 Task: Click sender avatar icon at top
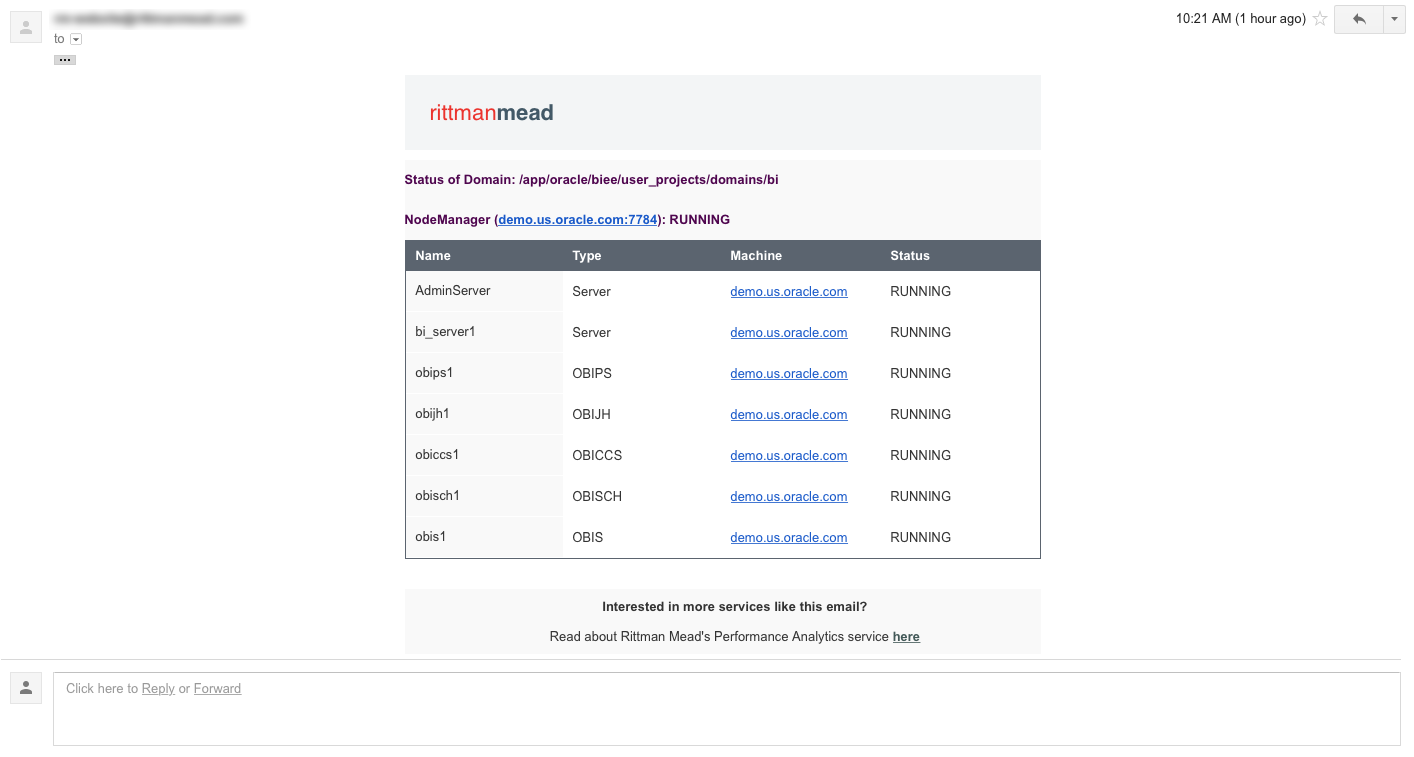click(26, 27)
